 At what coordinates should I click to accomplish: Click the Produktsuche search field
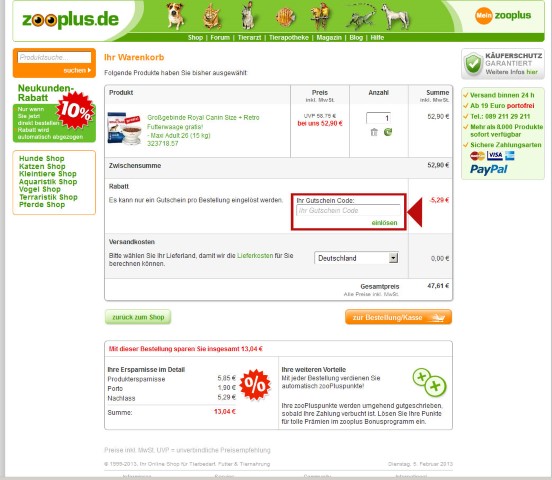click(55, 57)
